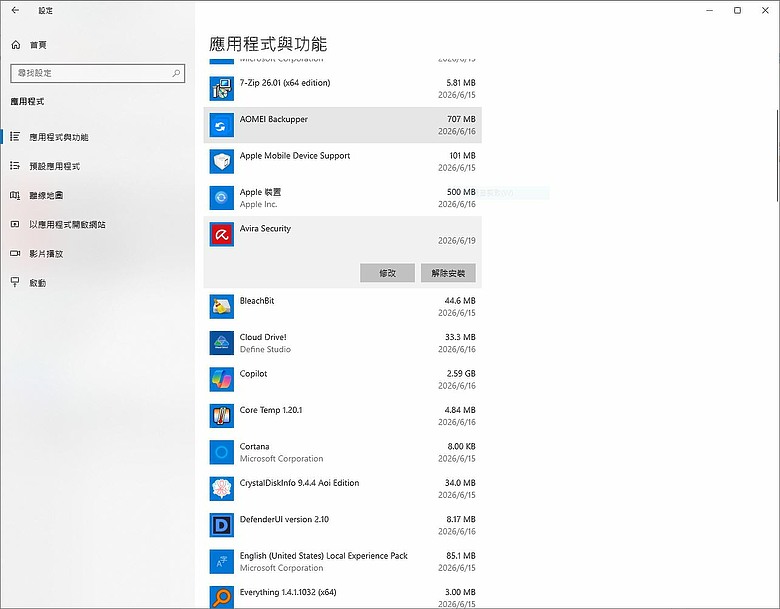Click the 7-Zip app icon
780x609 pixels.
tap(221, 89)
